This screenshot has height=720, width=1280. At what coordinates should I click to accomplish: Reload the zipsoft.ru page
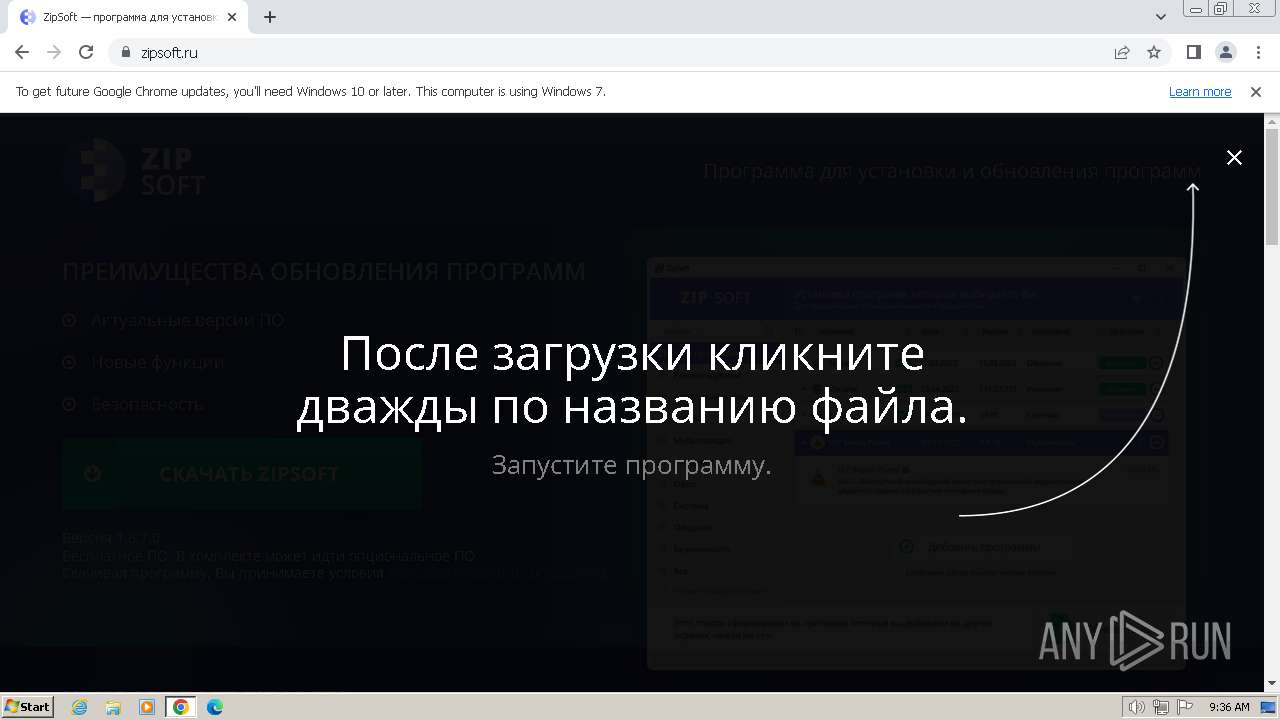pos(86,52)
